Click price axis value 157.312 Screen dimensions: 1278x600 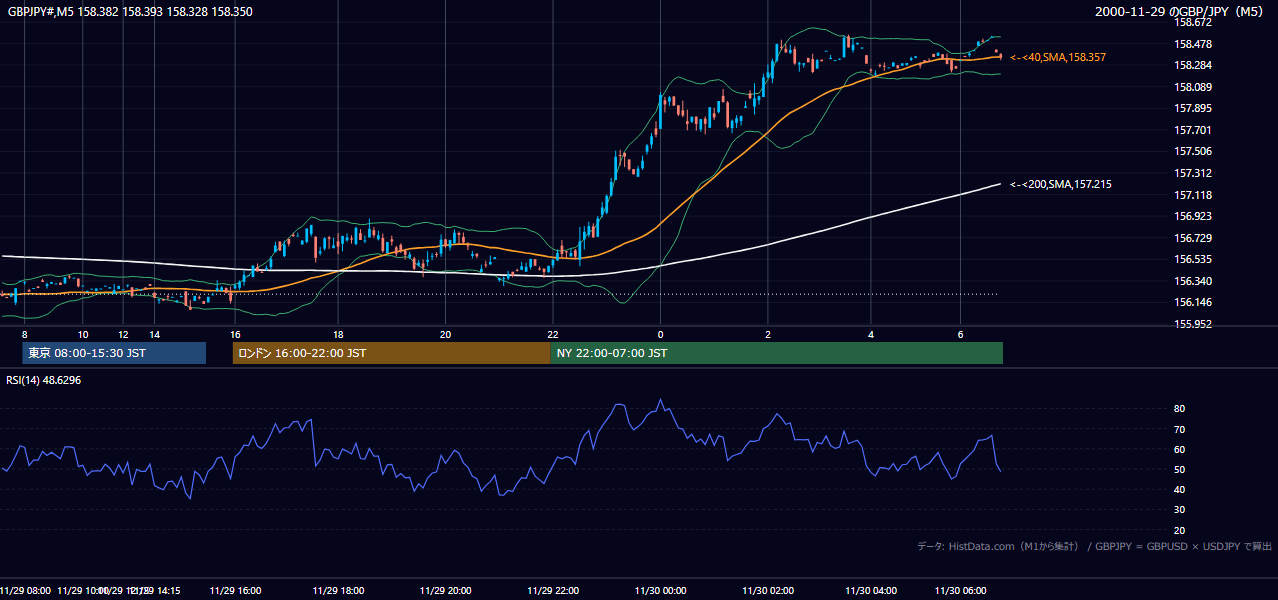pos(1194,173)
